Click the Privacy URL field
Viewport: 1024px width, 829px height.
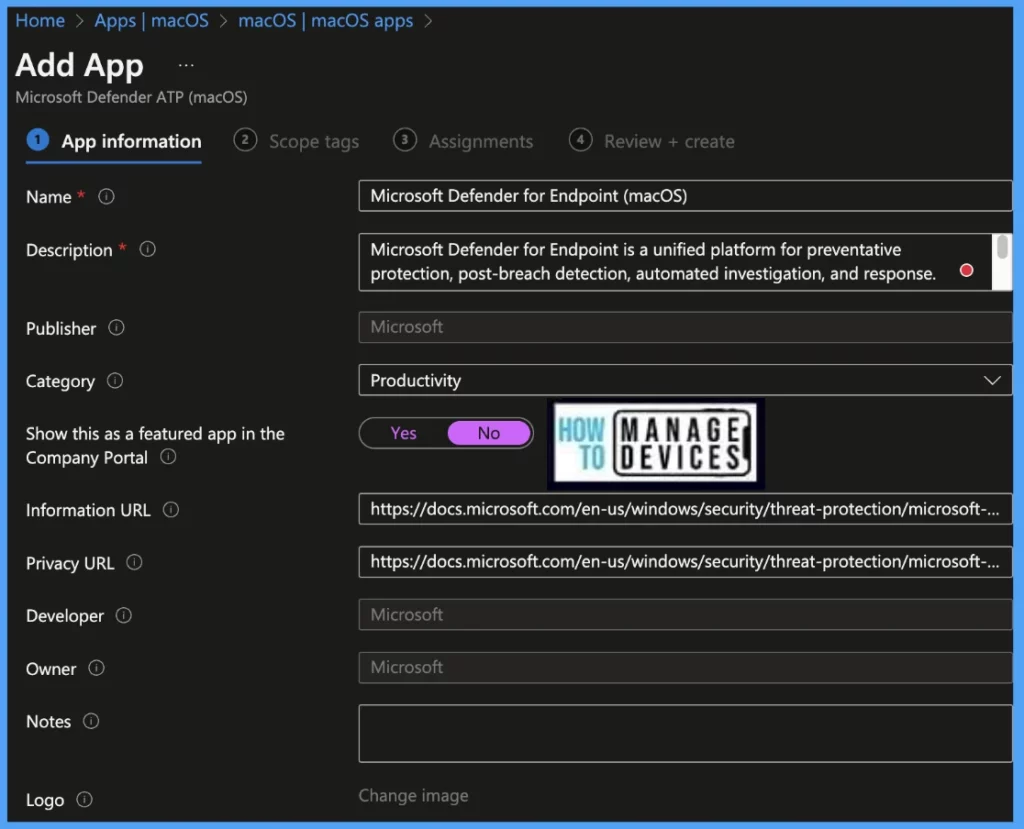685,562
